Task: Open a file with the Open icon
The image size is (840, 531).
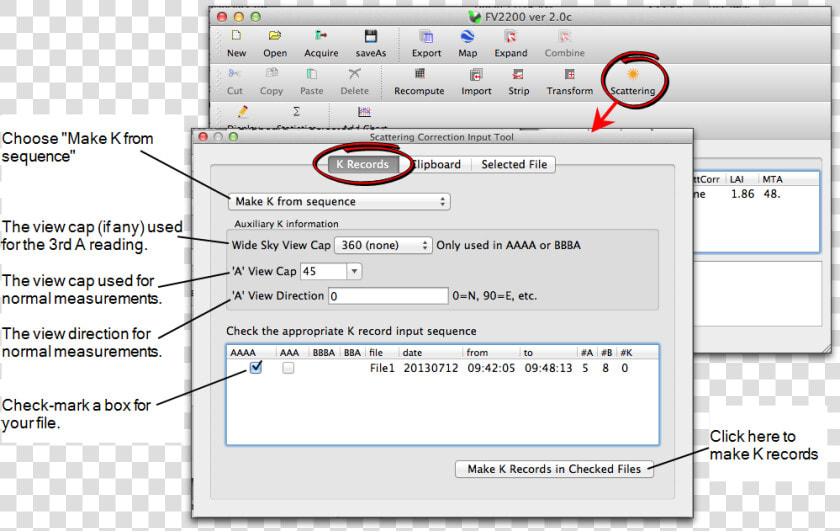Action: [x=275, y=36]
